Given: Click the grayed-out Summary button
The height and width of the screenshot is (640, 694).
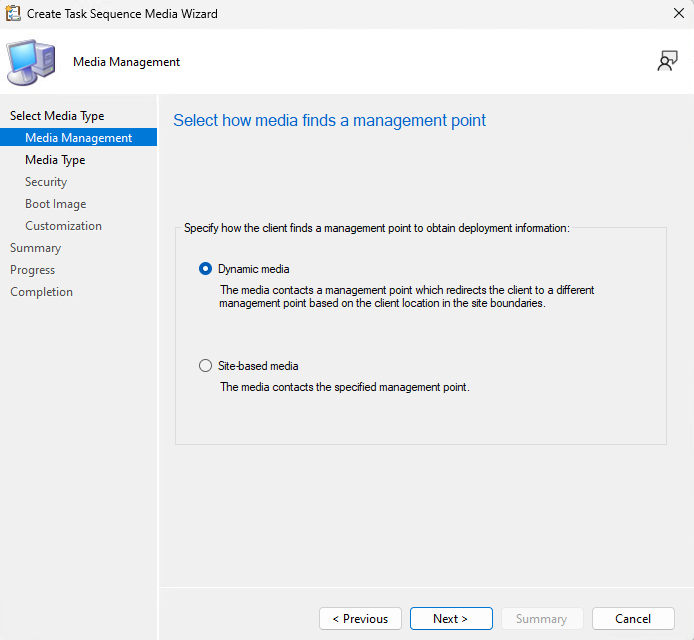Looking at the screenshot, I should coord(541,619).
